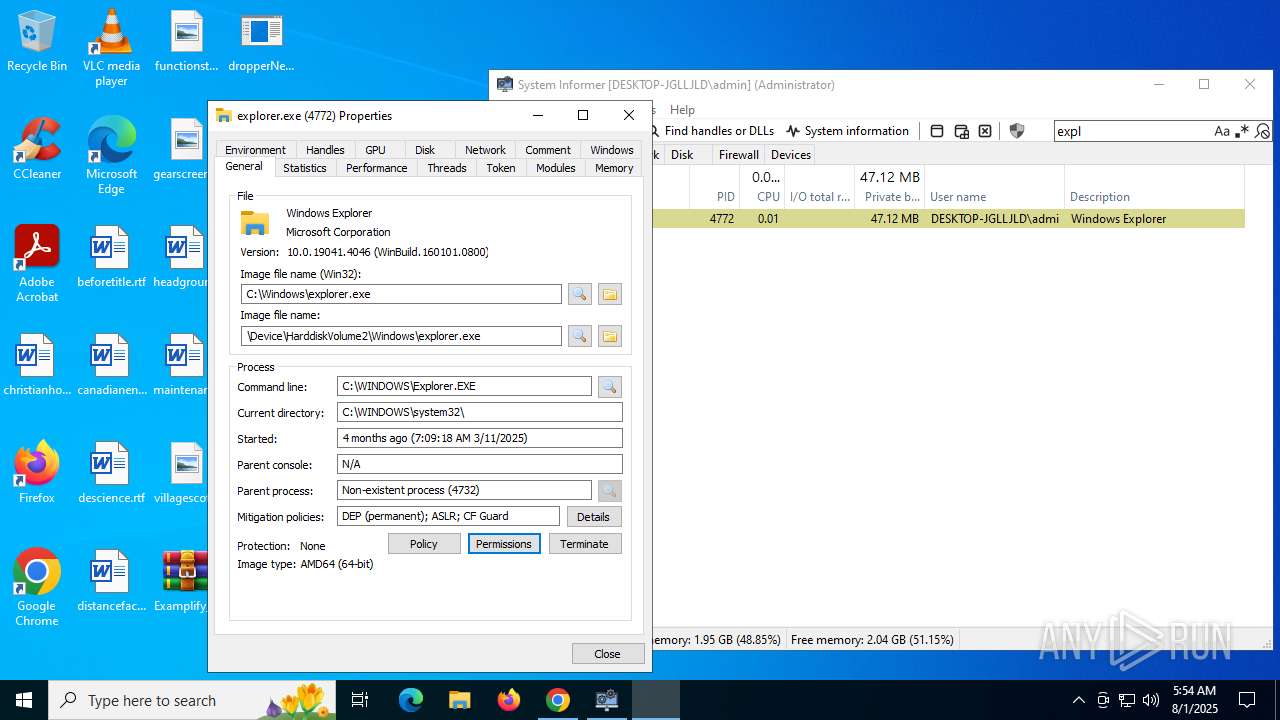
Task: Open Windows Start menu
Action: [x=24, y=700]
